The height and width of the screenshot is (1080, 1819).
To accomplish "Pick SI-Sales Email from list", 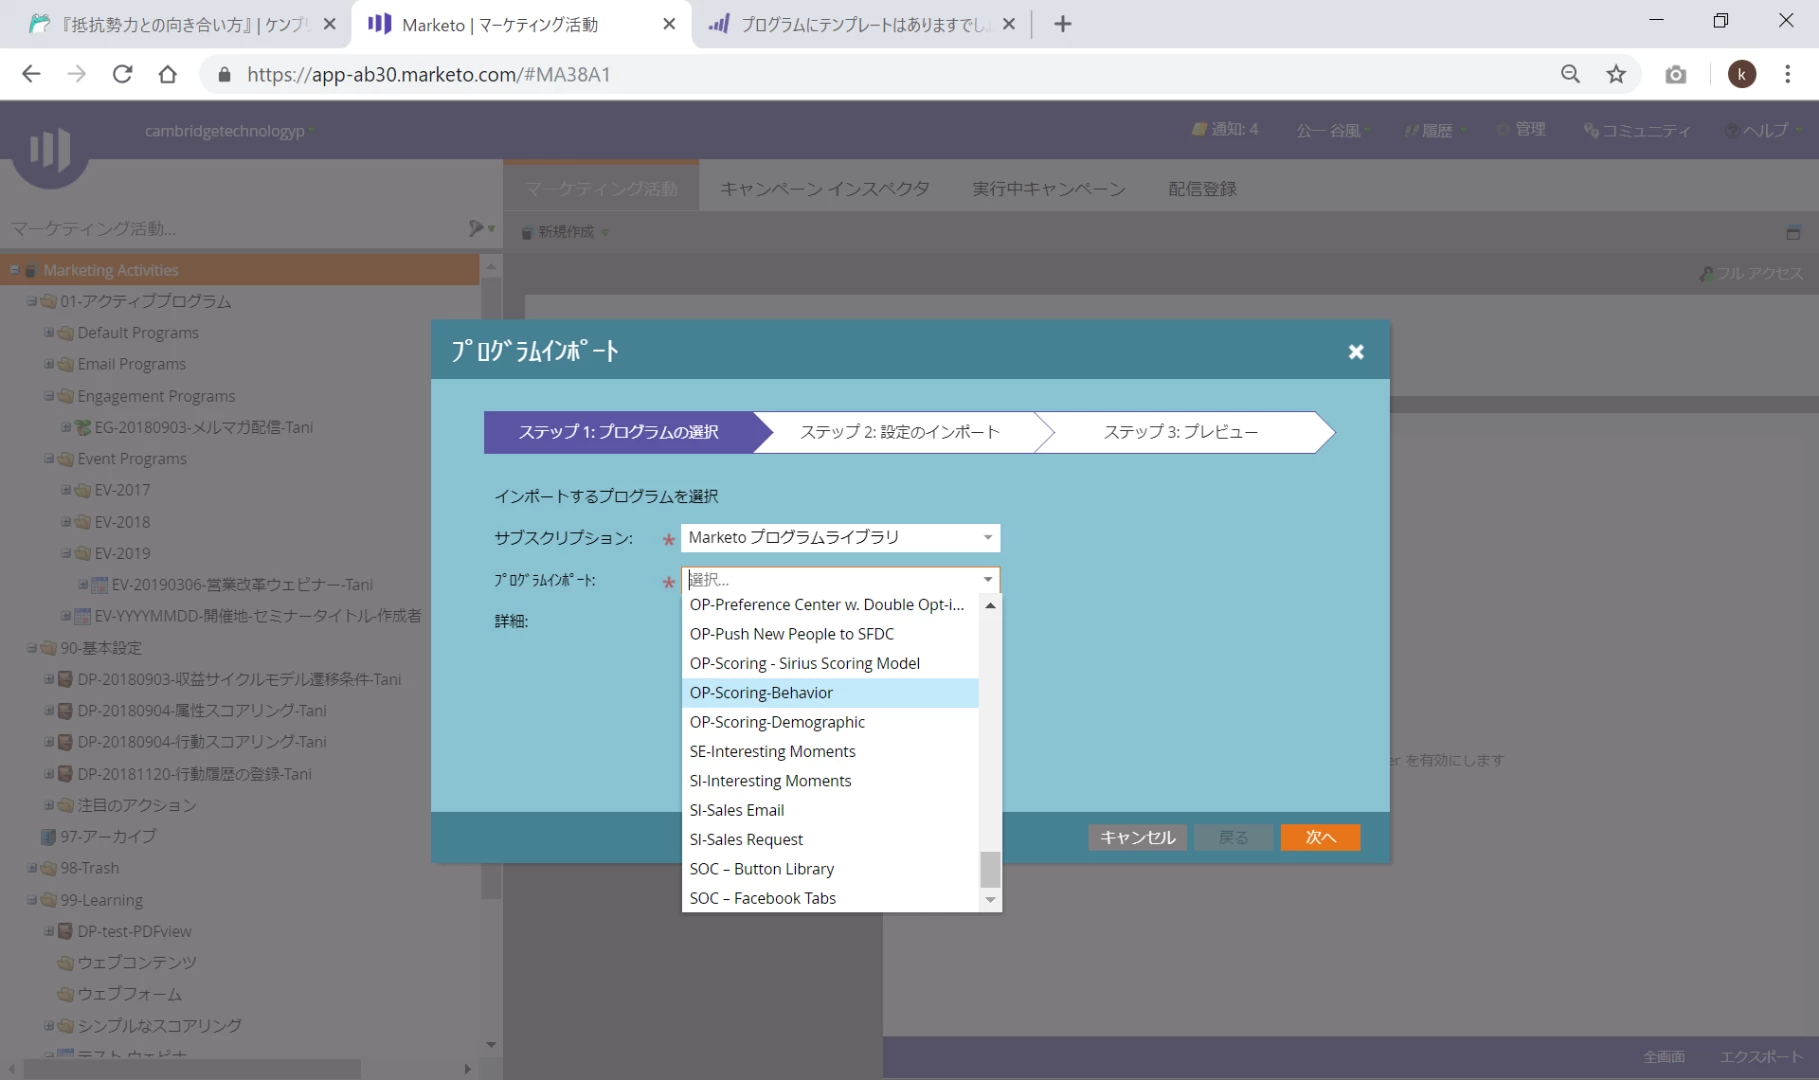I will pos(830,810).
